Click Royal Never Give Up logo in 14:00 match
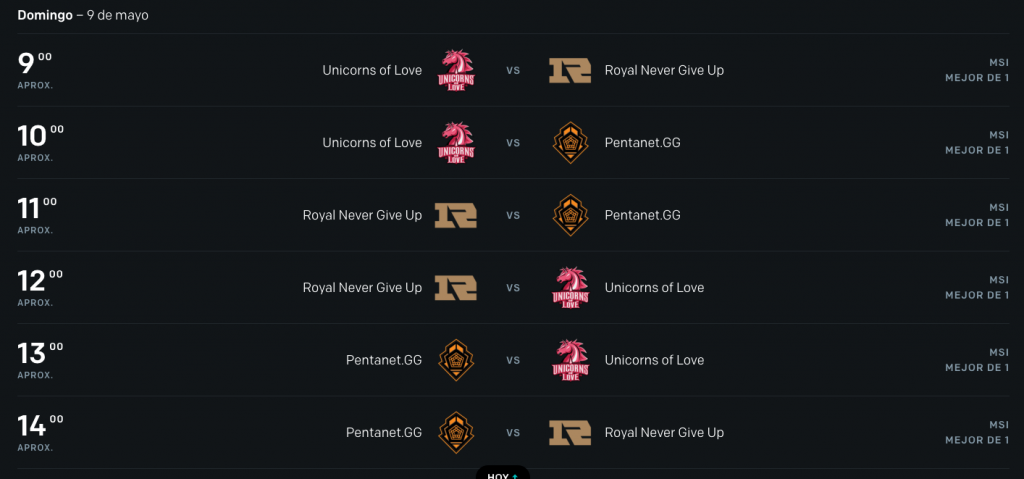 [x=570, y=433]
